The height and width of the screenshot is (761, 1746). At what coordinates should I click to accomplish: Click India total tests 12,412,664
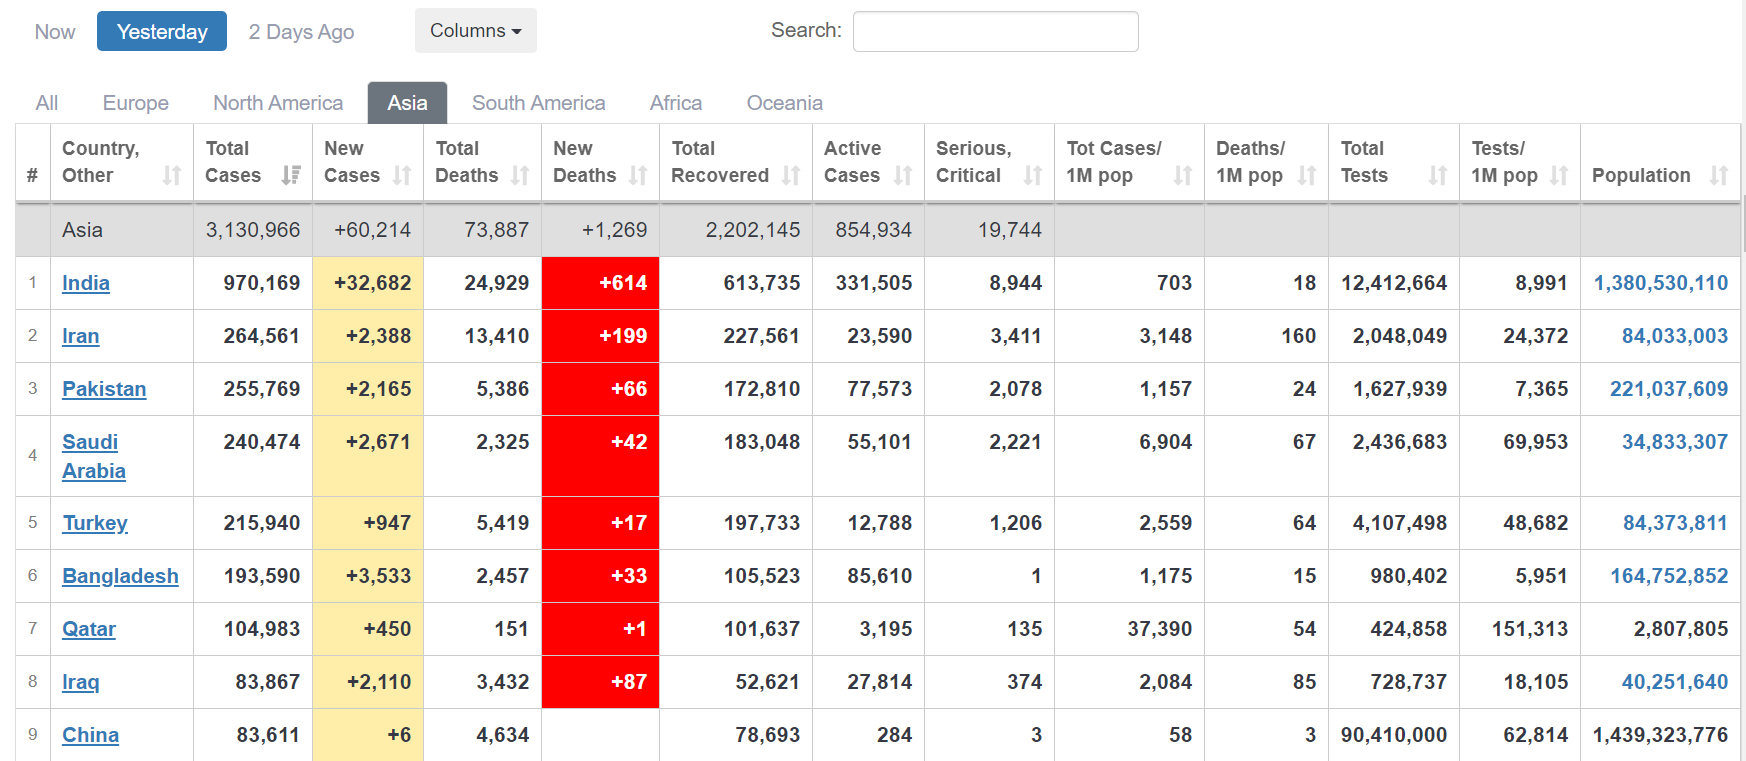[1394, 283]
